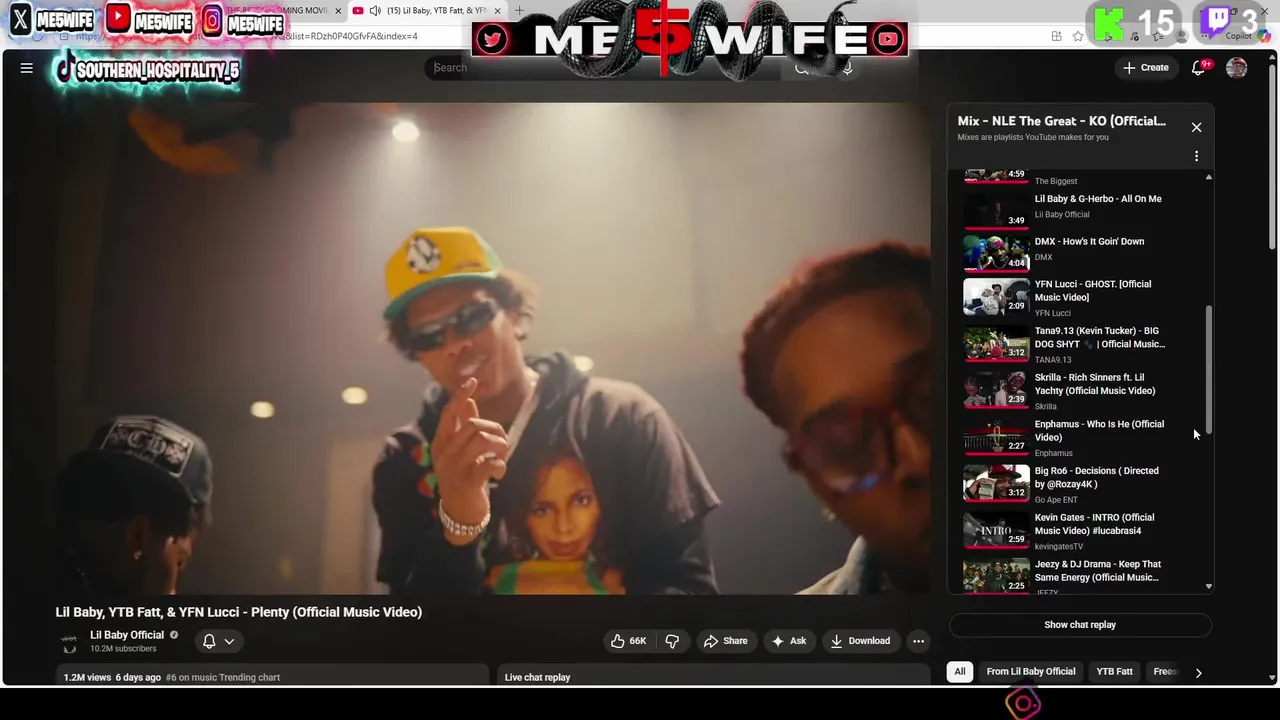Open a new browser tab
1280x720 pixels.
tap(519, 10)
